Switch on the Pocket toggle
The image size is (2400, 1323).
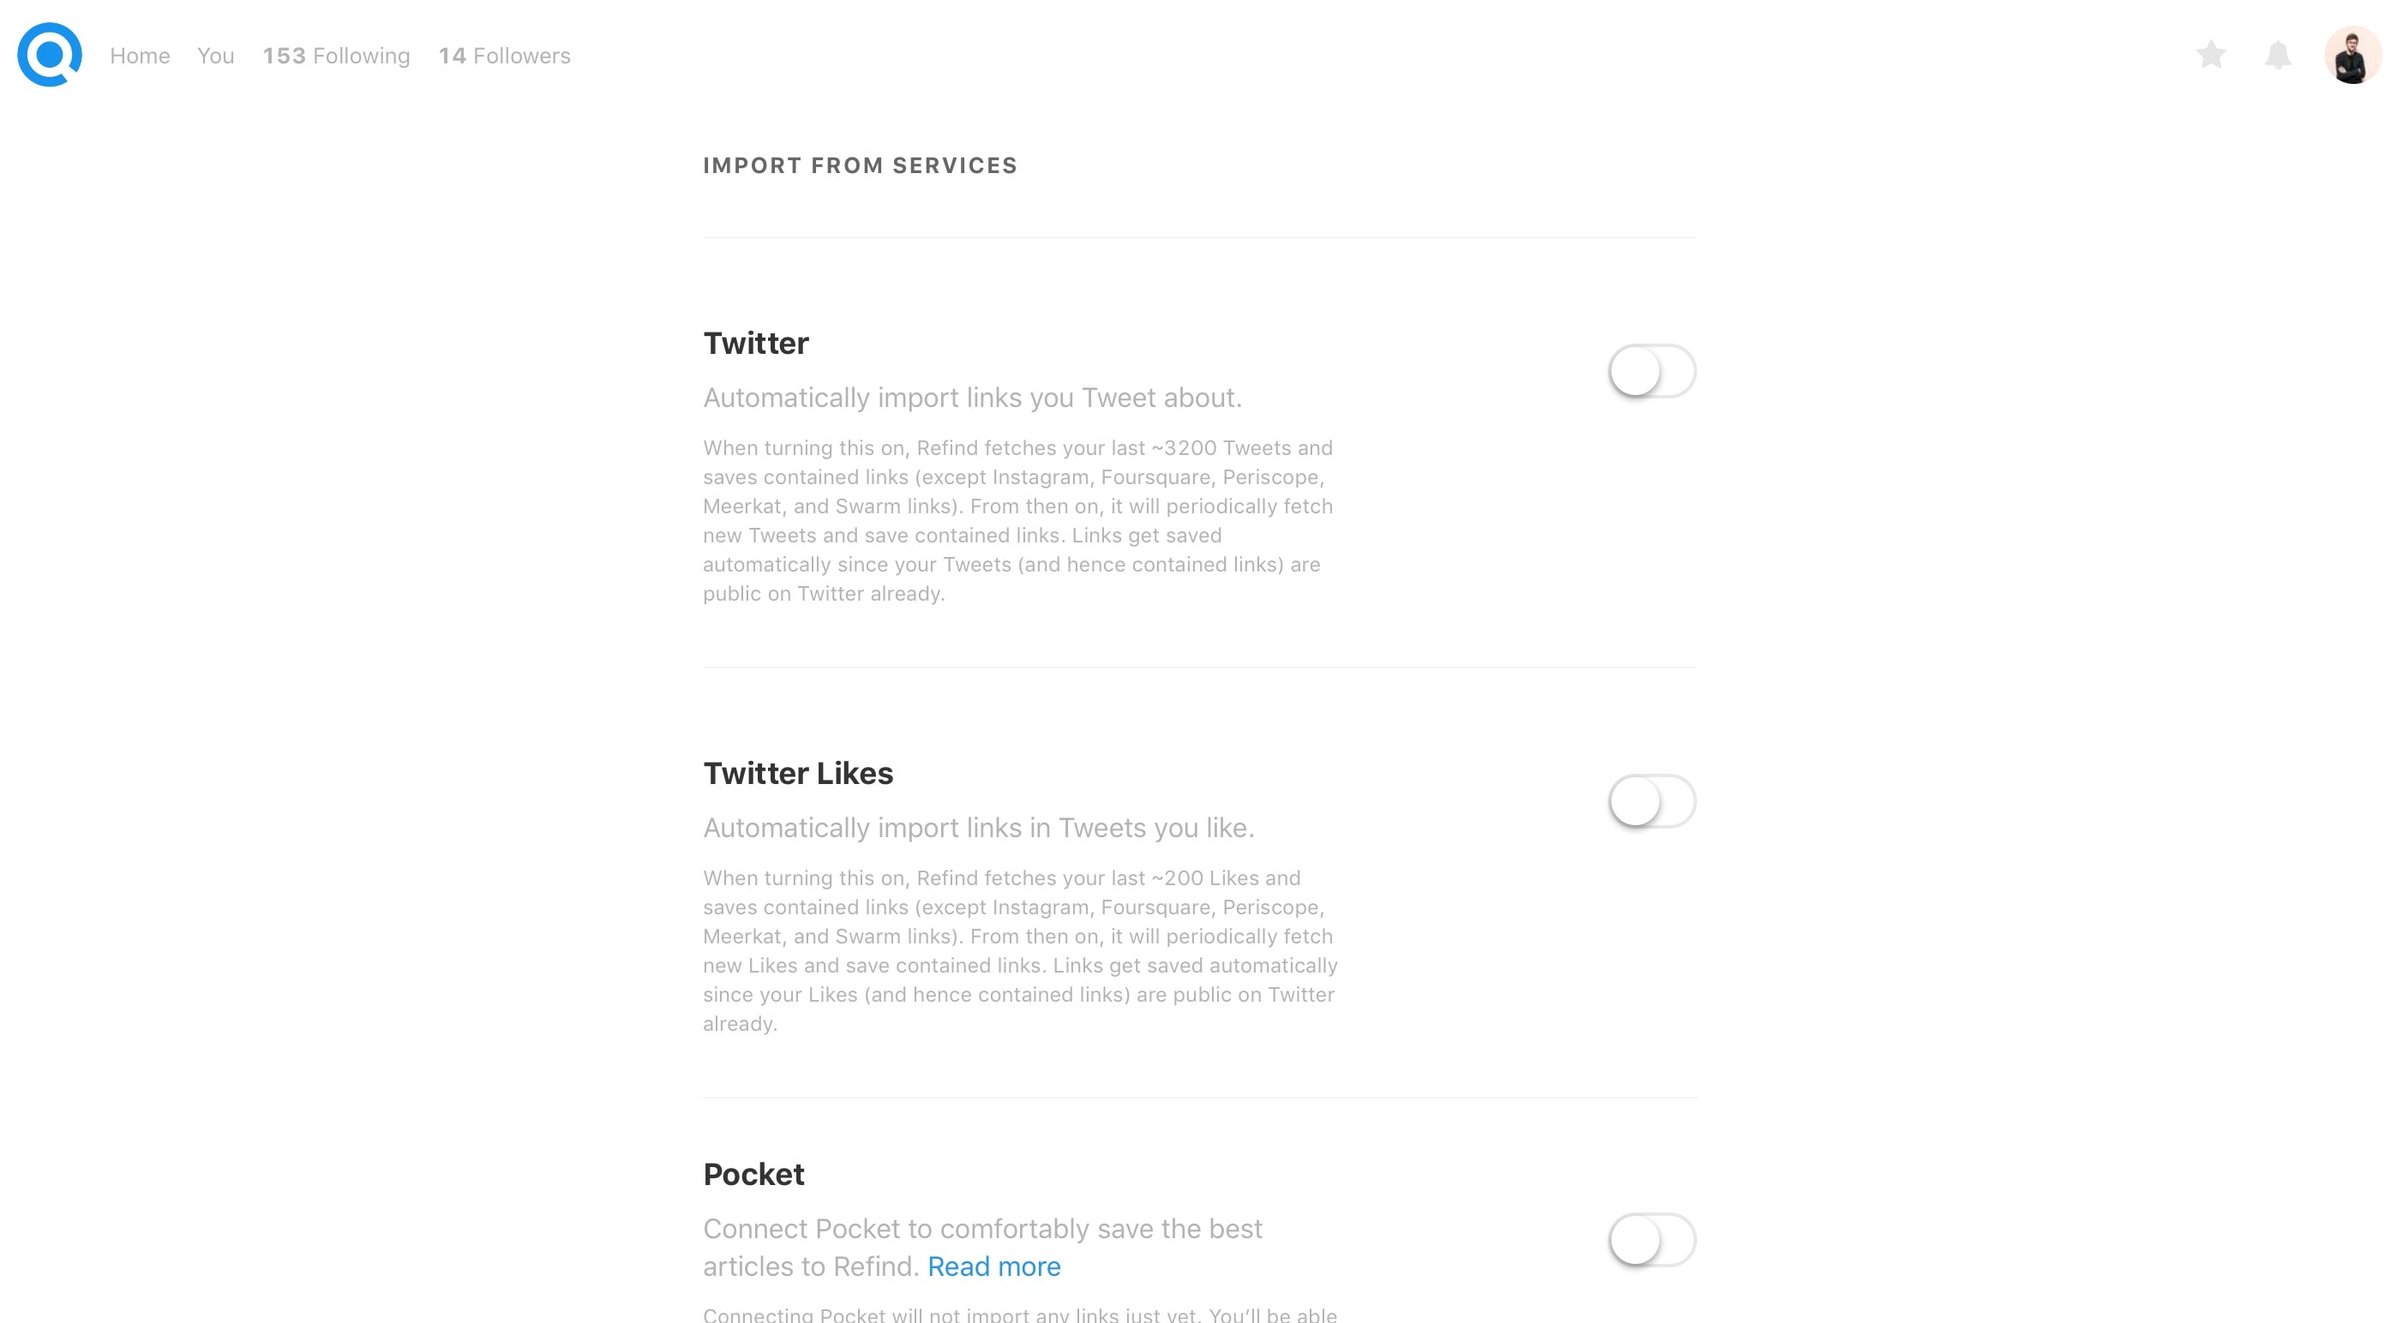[x=1652, y=1240]
